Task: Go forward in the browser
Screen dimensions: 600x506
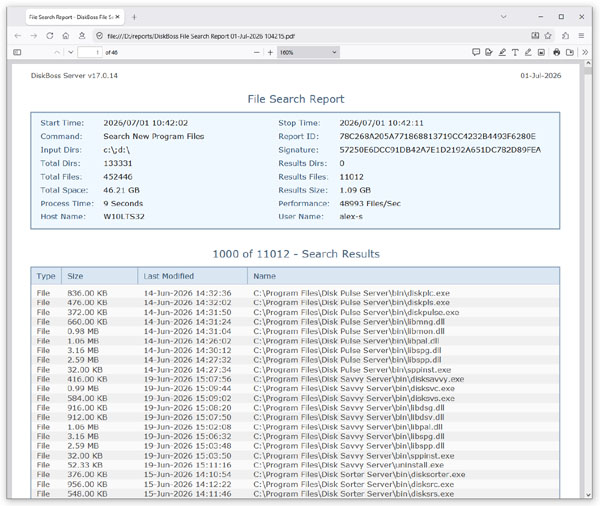Action: click(x=34, y=36)
